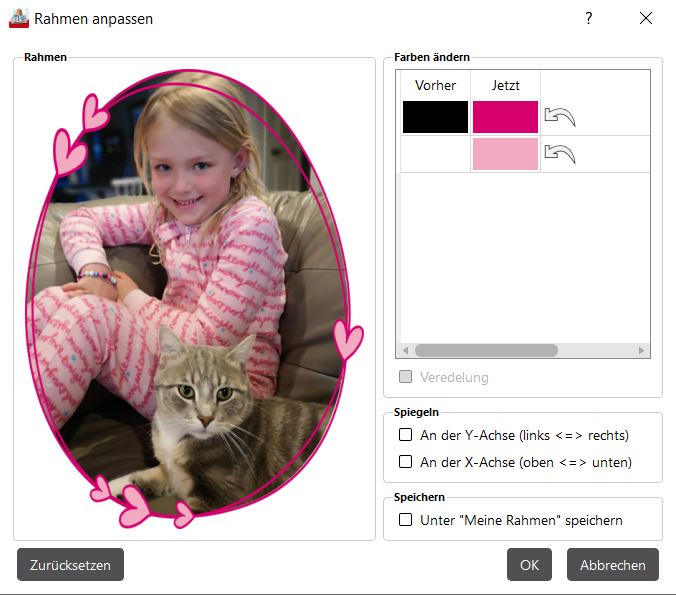Enable mirroring on the X-Achse

tap(405, 462)
